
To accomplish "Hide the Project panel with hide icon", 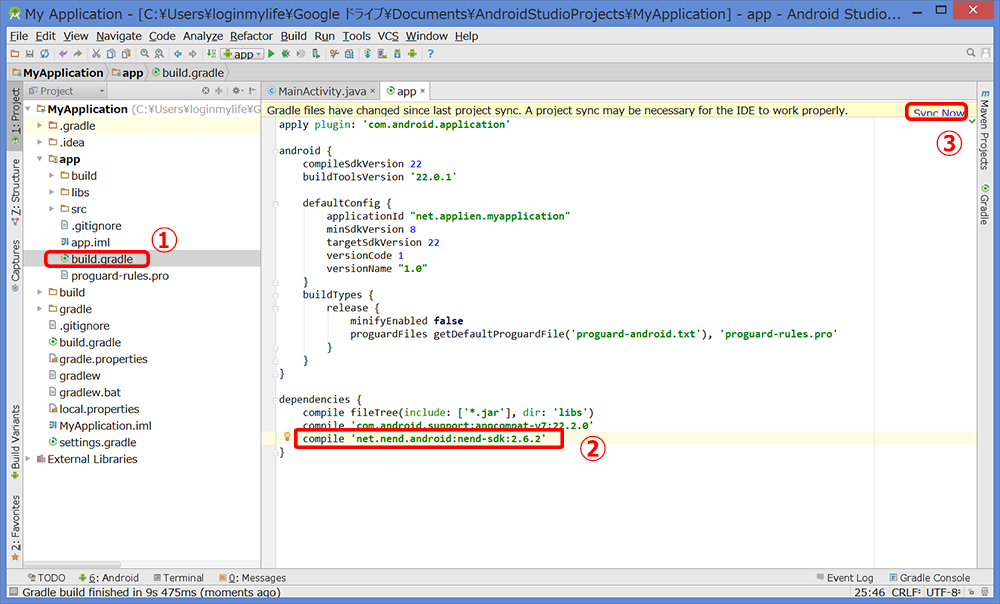I will (x=253, y=91).
